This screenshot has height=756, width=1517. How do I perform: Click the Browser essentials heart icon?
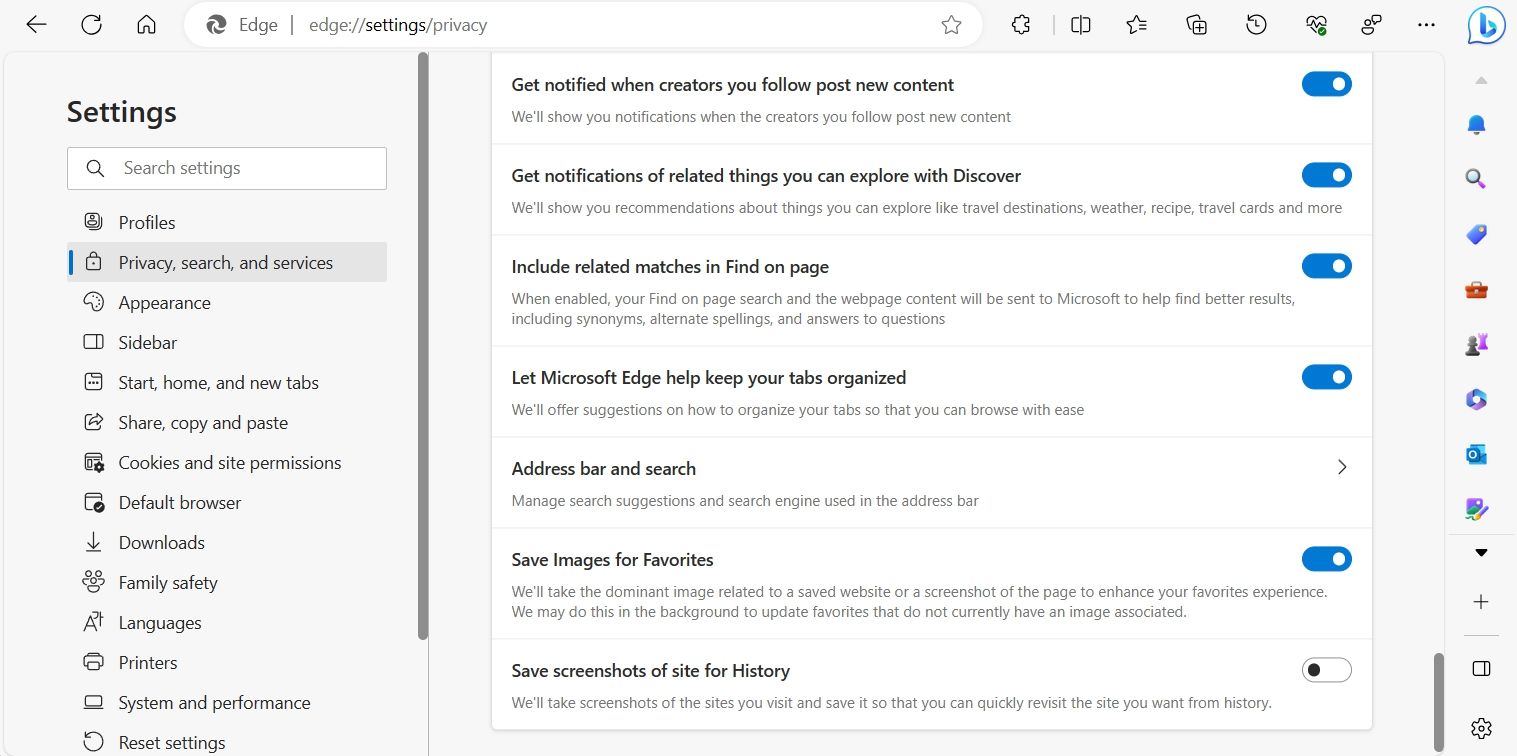[x=1316, y=25]
